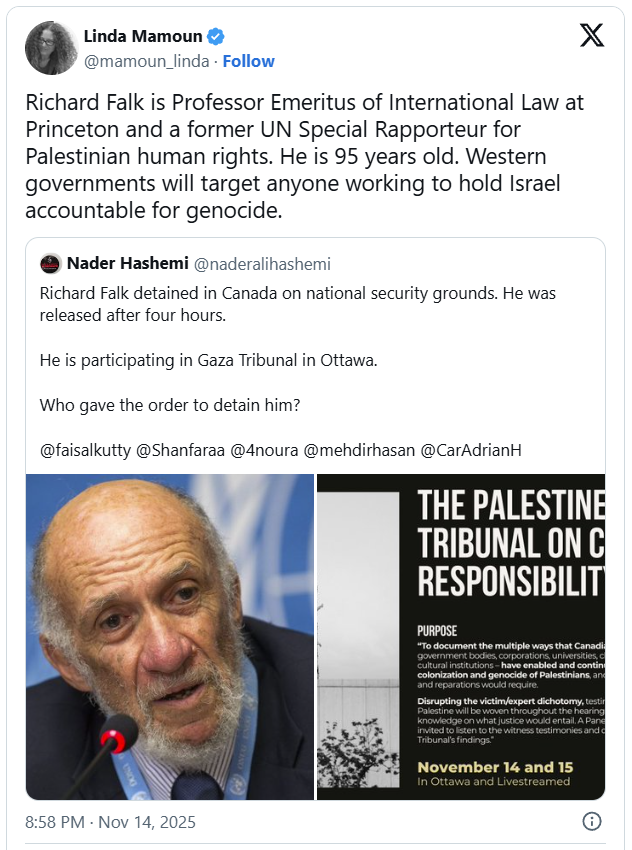This screenshot has width=632, height=850.
Task: Follow Linda Mamoun
Action: [x=248, y=61]
